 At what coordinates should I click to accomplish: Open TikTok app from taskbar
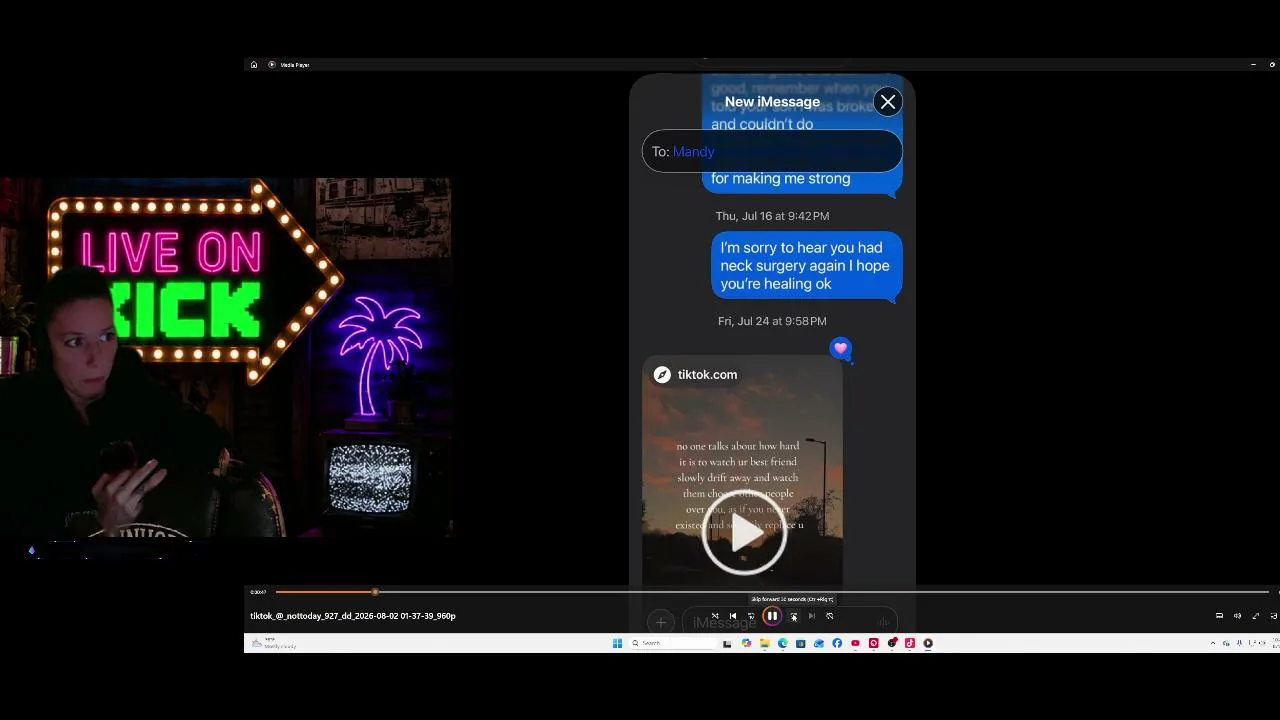click(x=909, y=643)
